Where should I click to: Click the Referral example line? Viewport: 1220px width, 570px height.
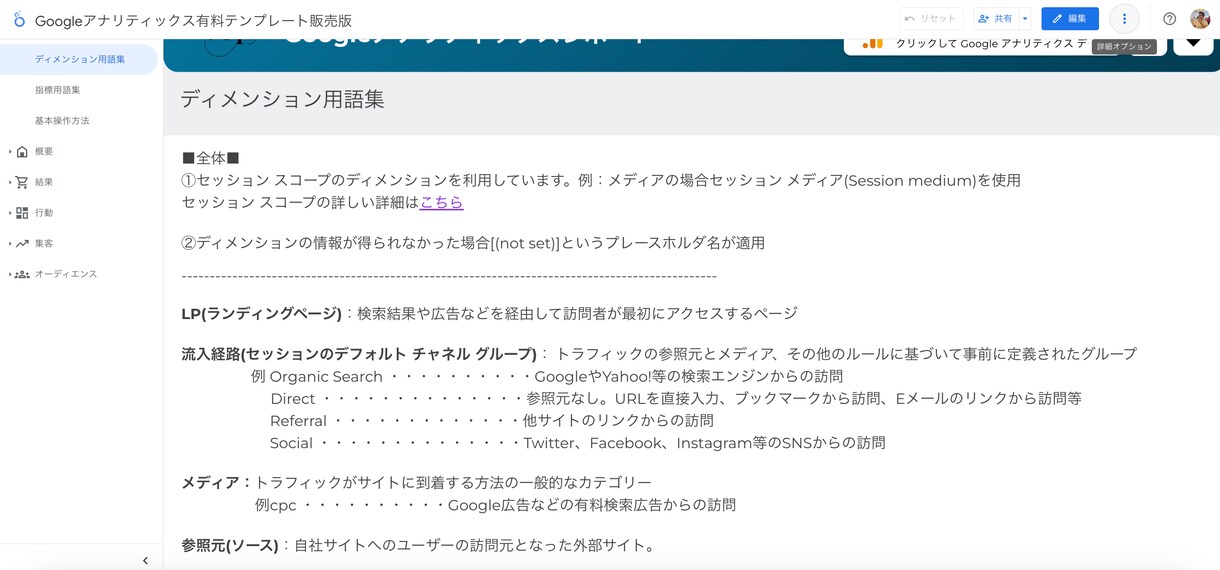492,420
